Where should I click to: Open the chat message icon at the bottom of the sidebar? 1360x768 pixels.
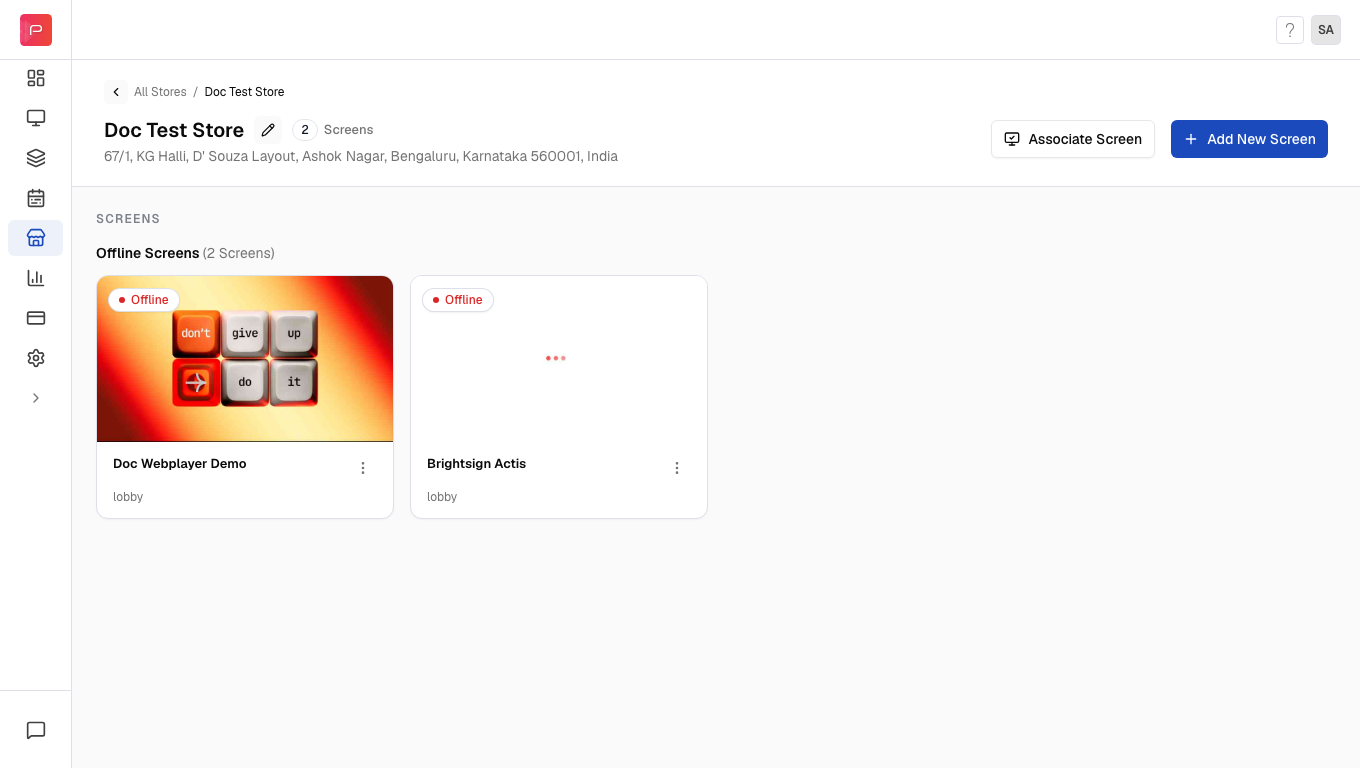(x=36, y=730)
